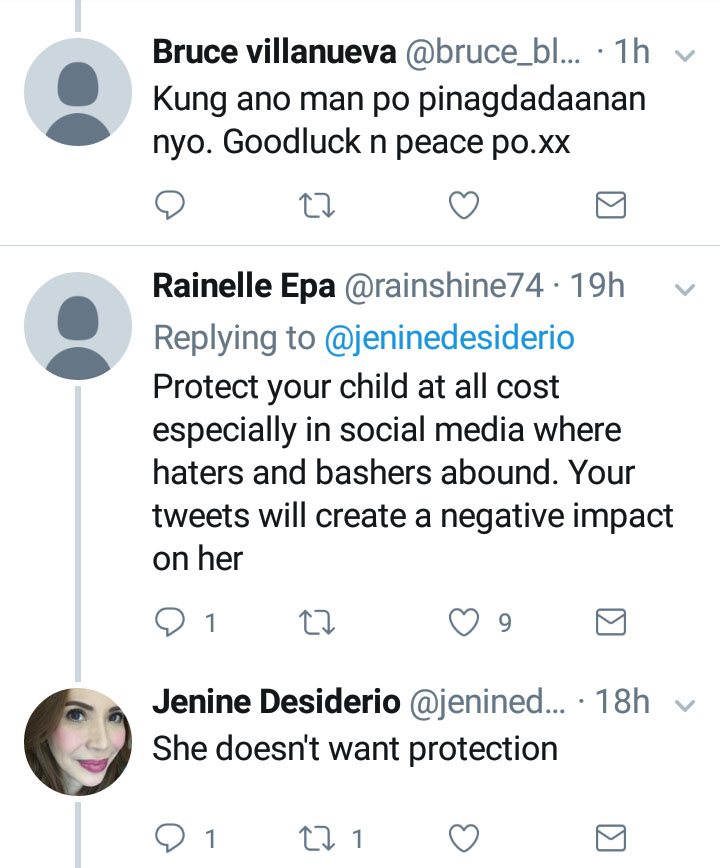Share Rainelle Epa's tweet by message icon
This screenshot has width=720, height=868.
[610, 623]
